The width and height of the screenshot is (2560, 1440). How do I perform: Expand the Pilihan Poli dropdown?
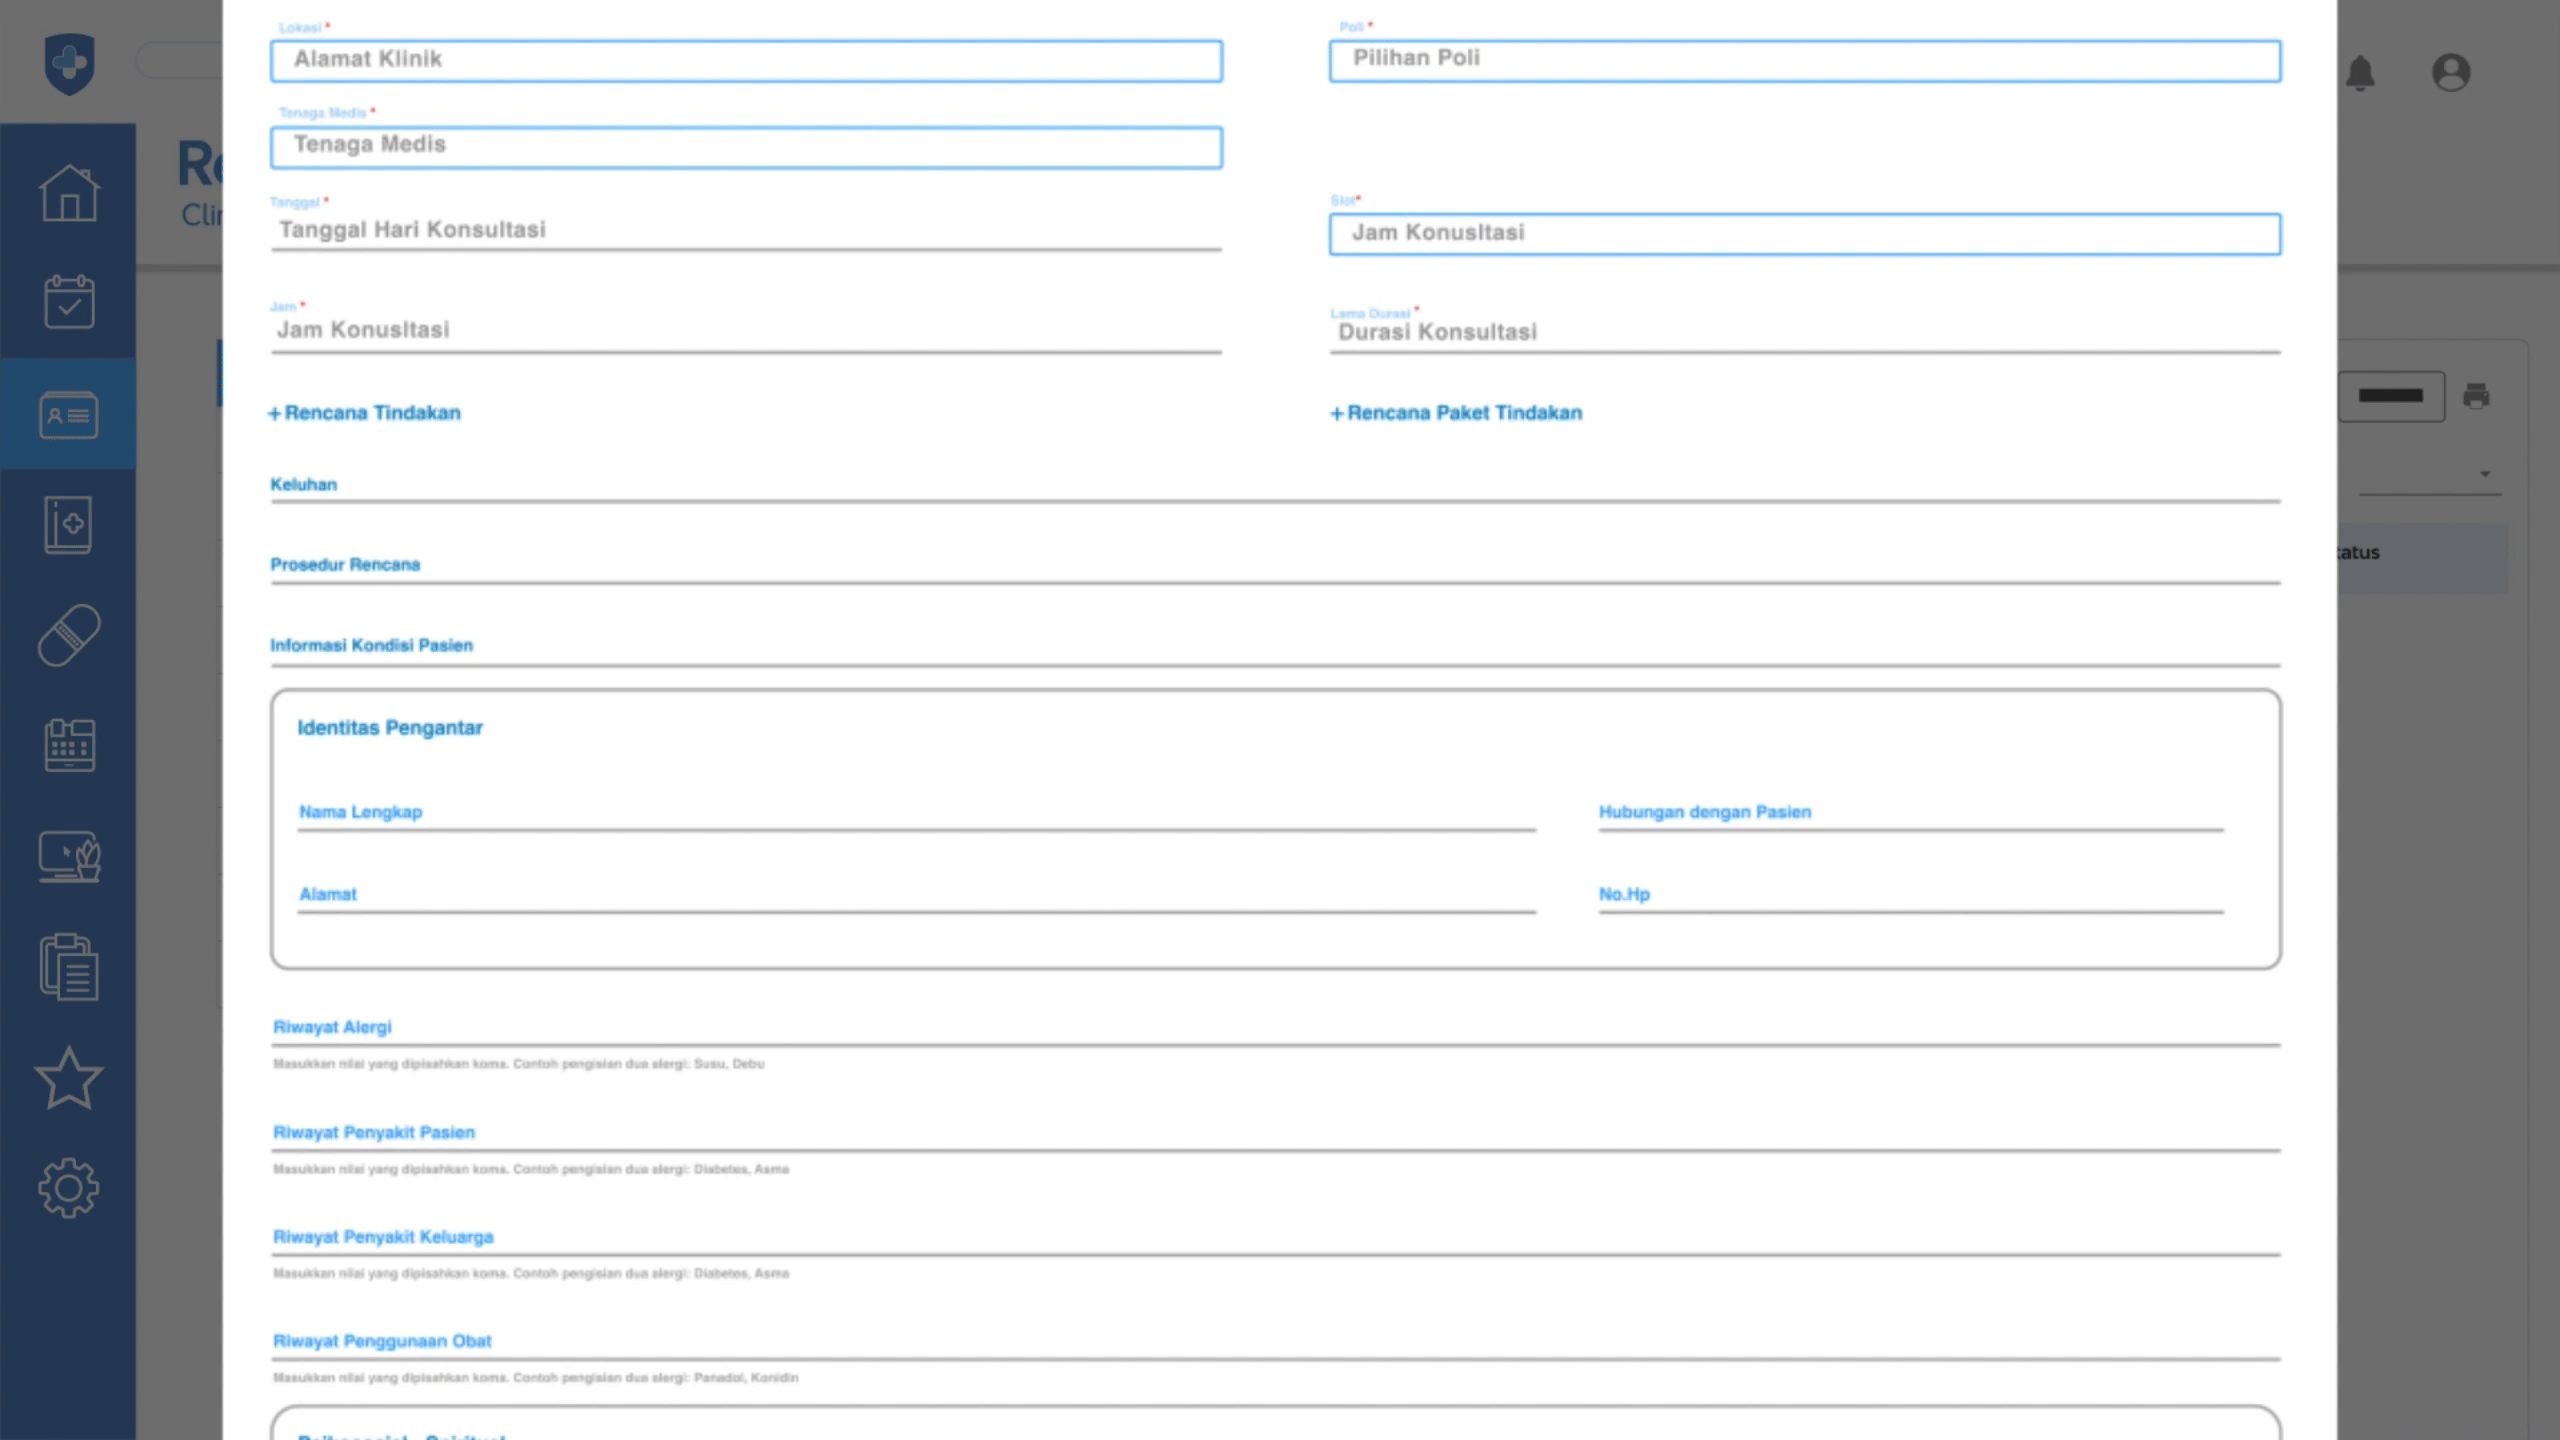point(1804,60)
